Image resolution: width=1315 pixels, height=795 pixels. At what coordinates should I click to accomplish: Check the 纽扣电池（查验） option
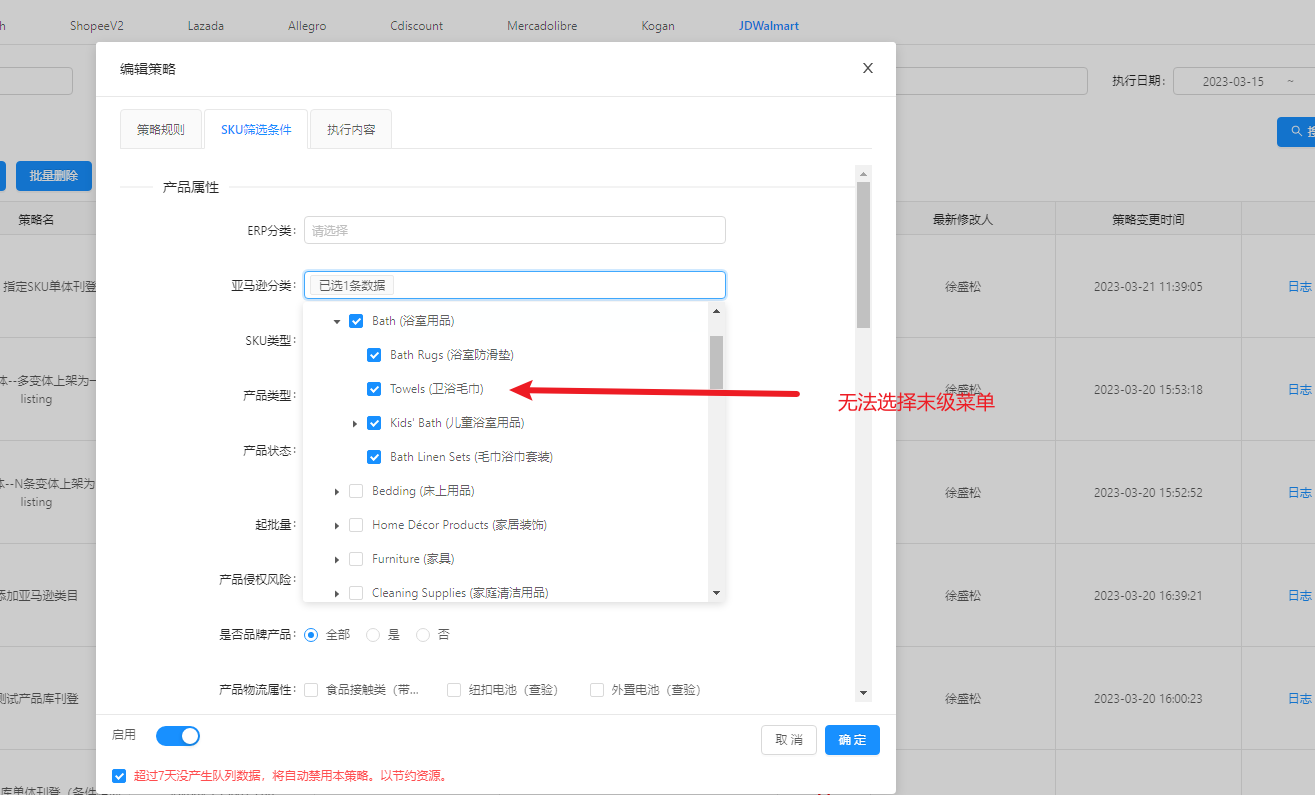coord(454,690)
